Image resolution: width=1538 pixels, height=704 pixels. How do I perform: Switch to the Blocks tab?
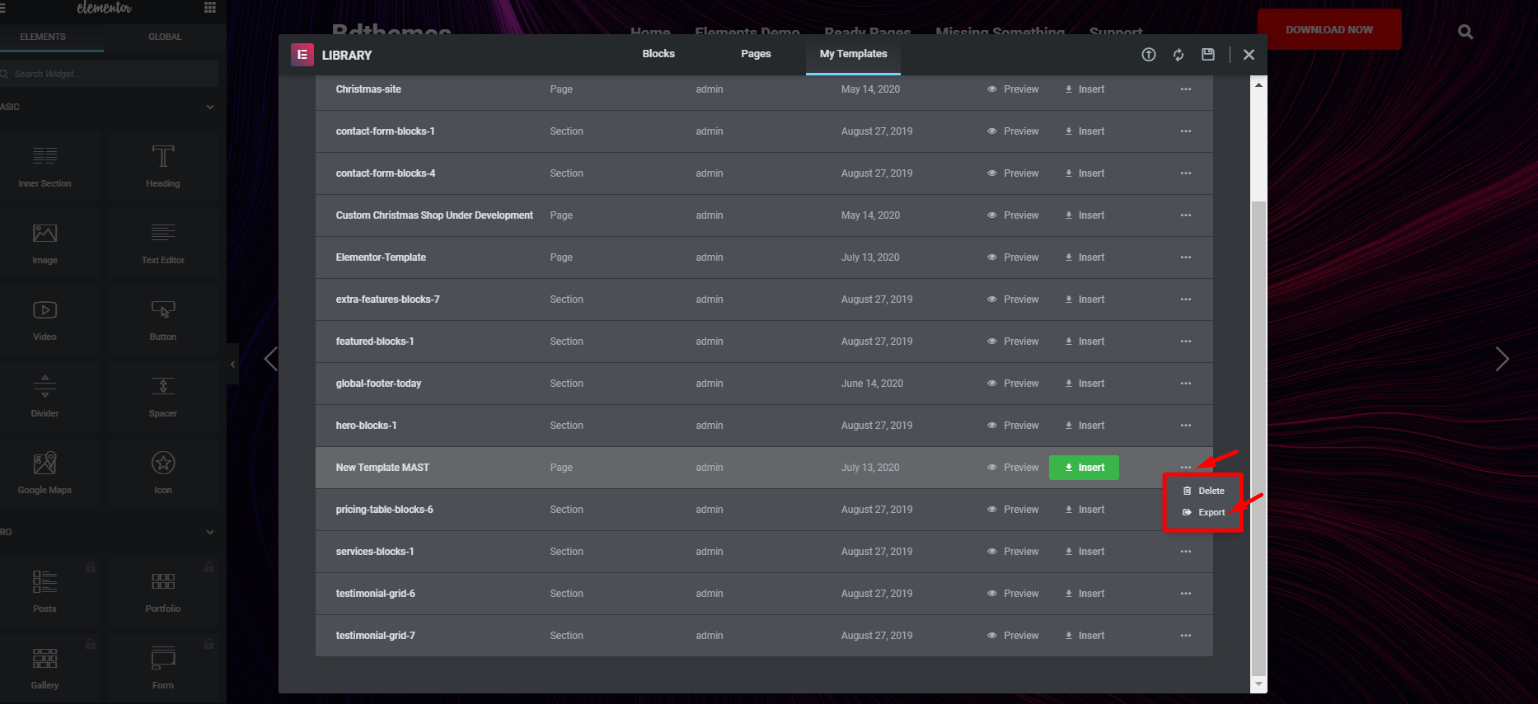pos(658,54)
